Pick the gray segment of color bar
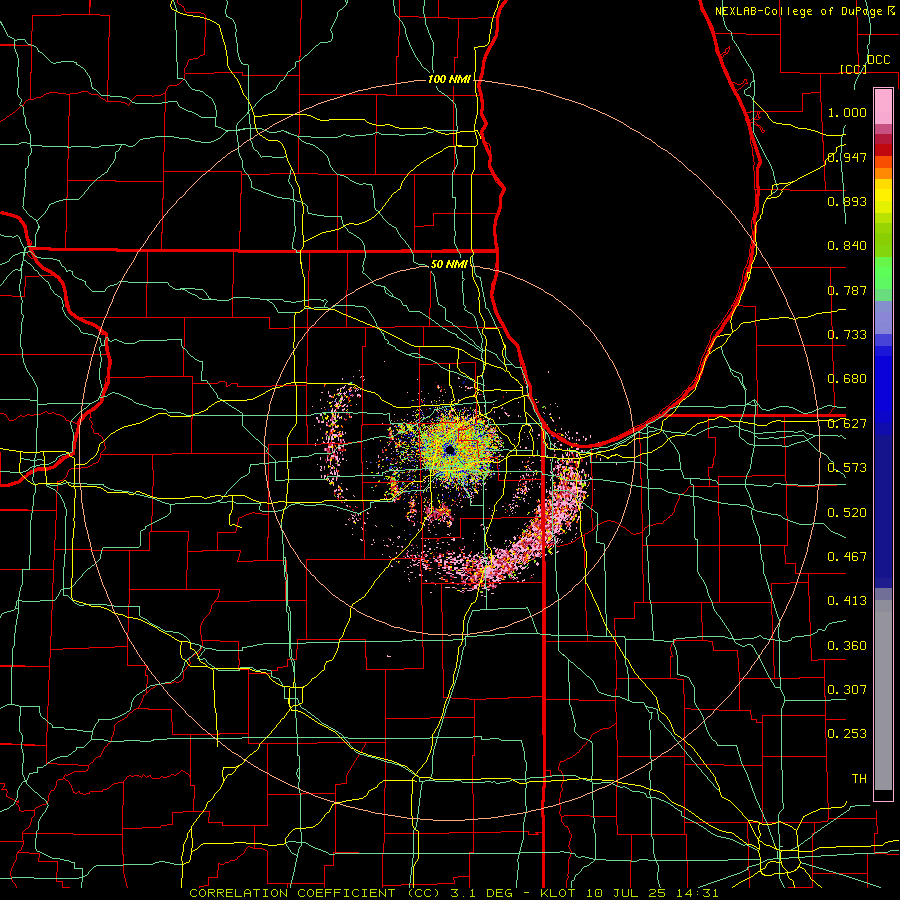 (883, 695)
